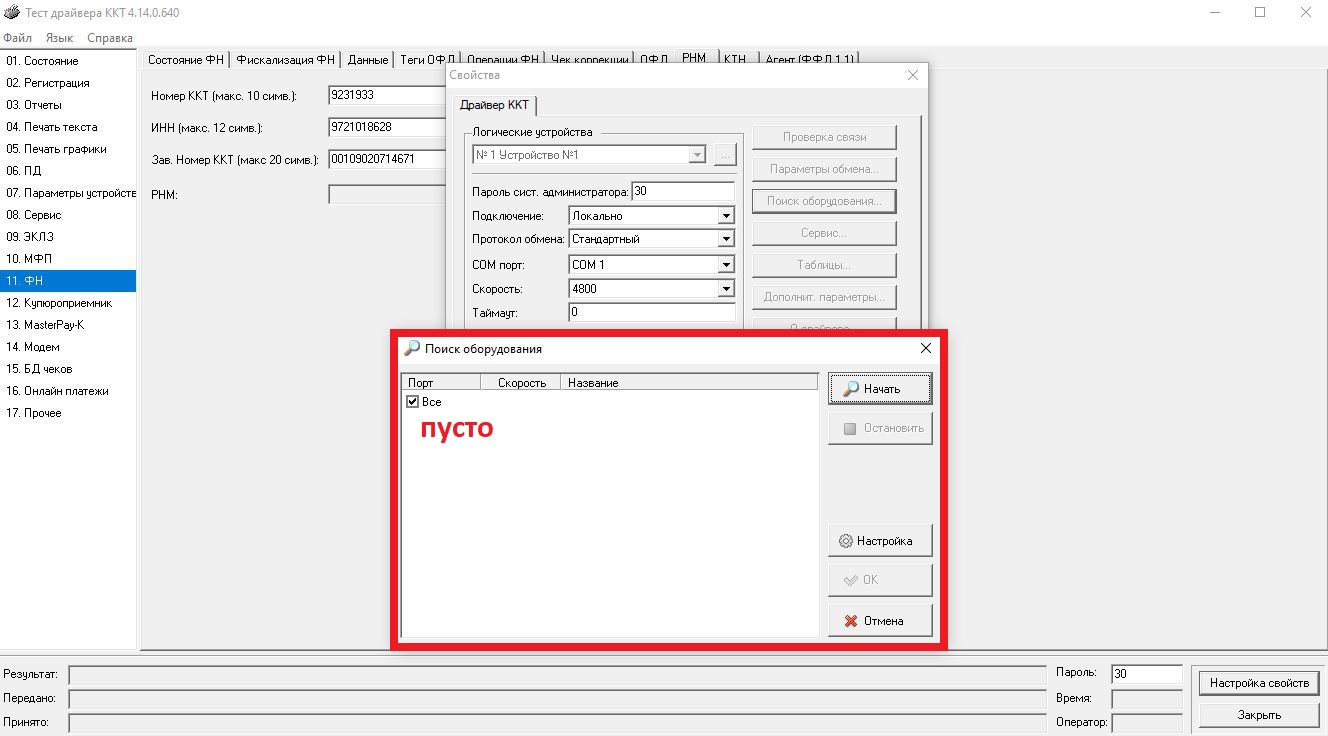
Task: Click the Настройка свойств button
Action: (1259, 683)
